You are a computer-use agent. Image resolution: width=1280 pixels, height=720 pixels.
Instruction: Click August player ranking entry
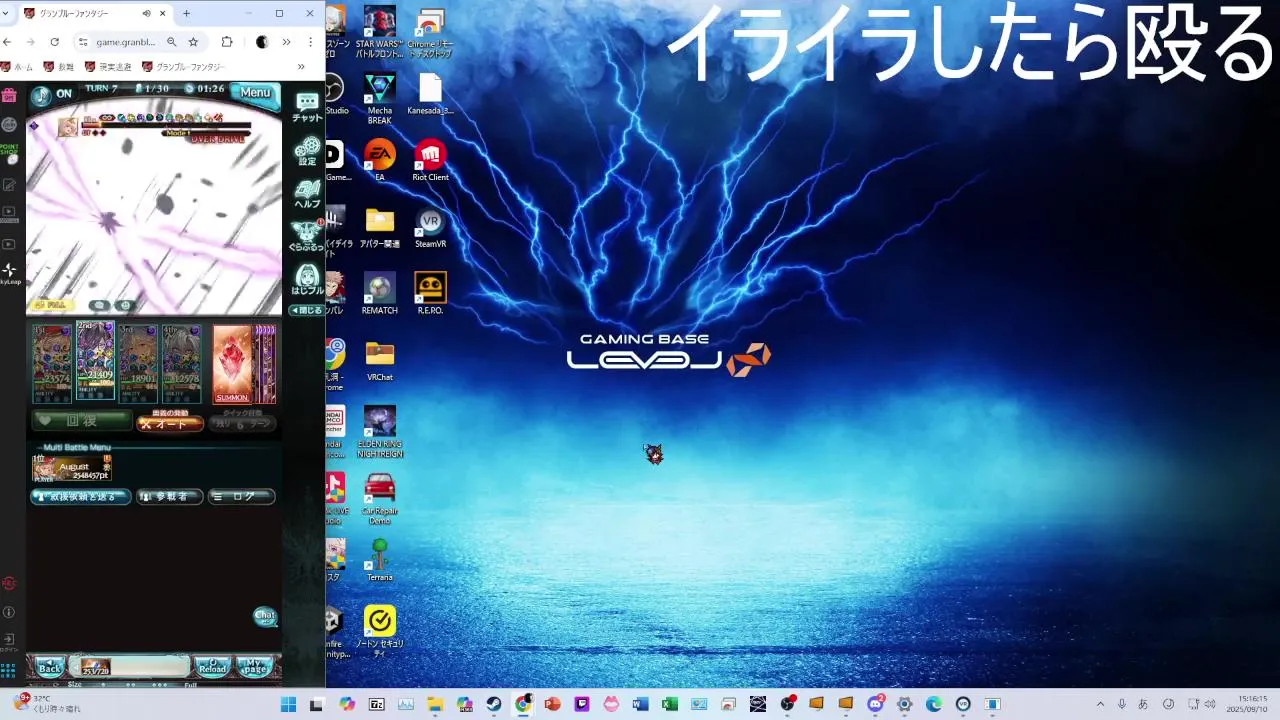(71, 468)
